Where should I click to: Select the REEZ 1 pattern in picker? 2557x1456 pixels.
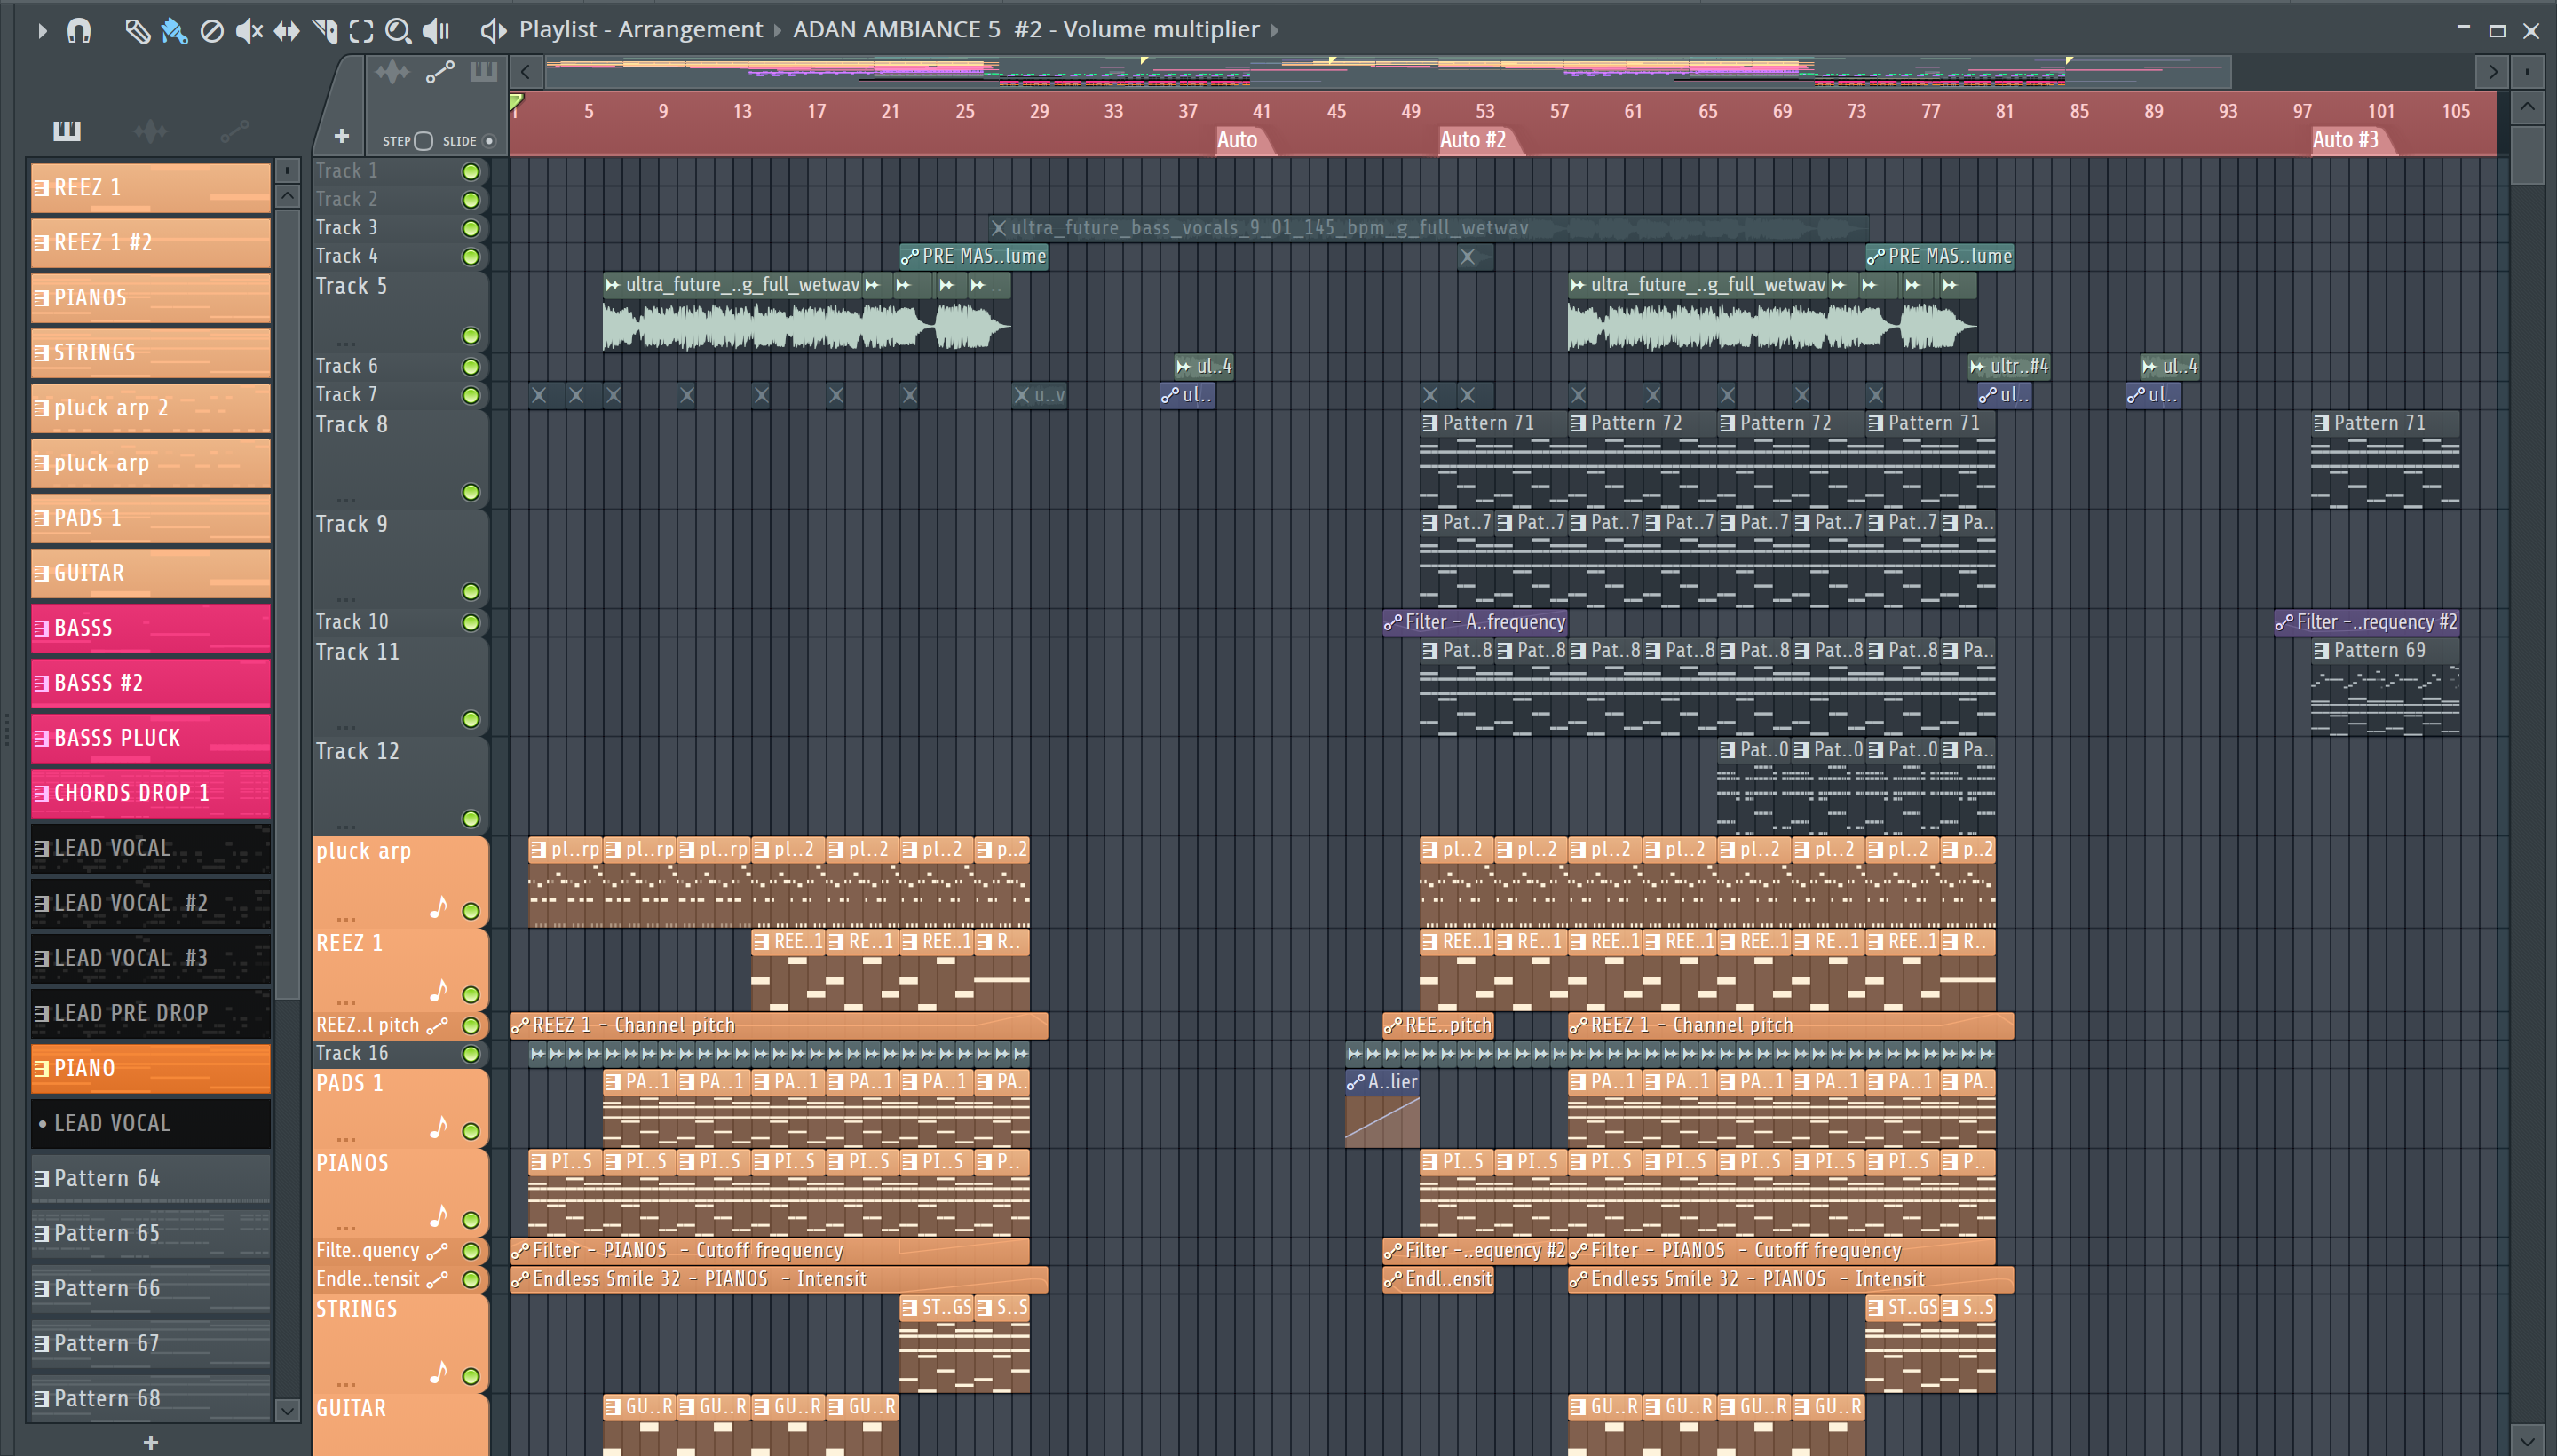151,188
